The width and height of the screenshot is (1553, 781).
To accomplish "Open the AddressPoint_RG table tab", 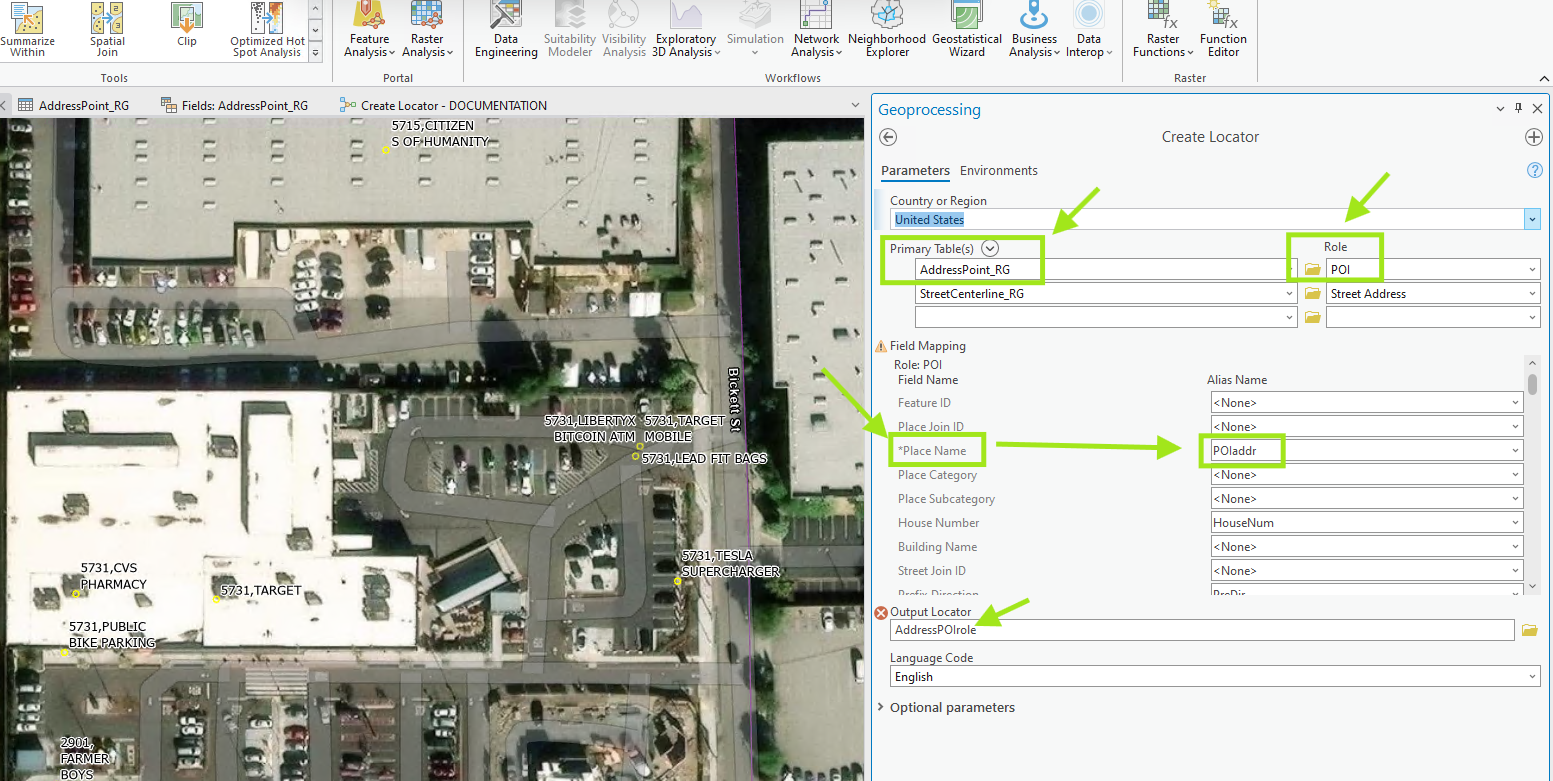I will coord(74,105).
